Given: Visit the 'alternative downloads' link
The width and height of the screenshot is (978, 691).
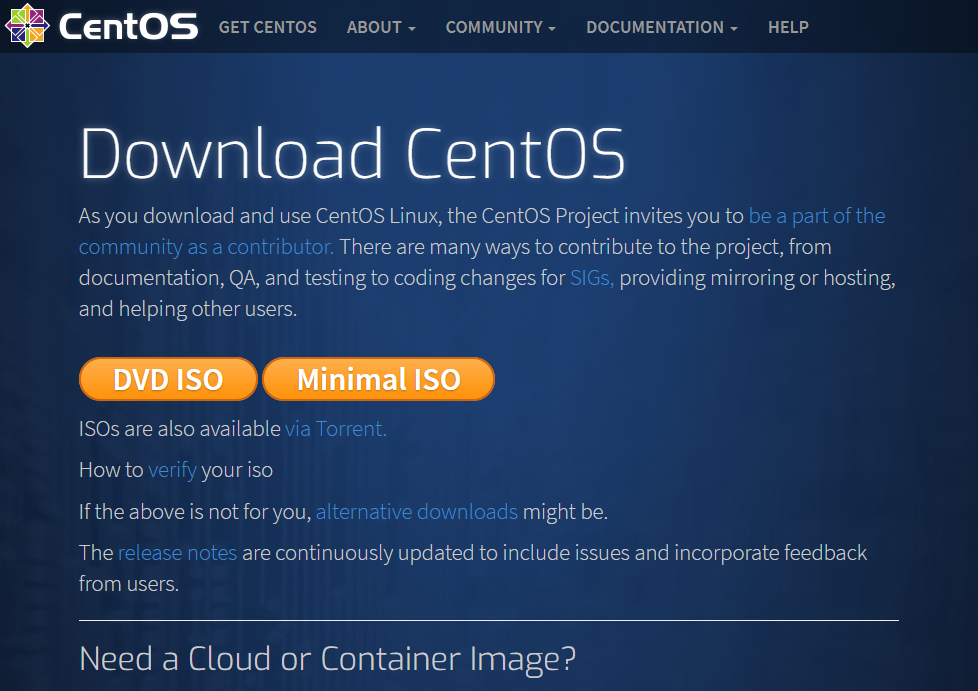Looking at the screenshot, I should pos(417,512).
